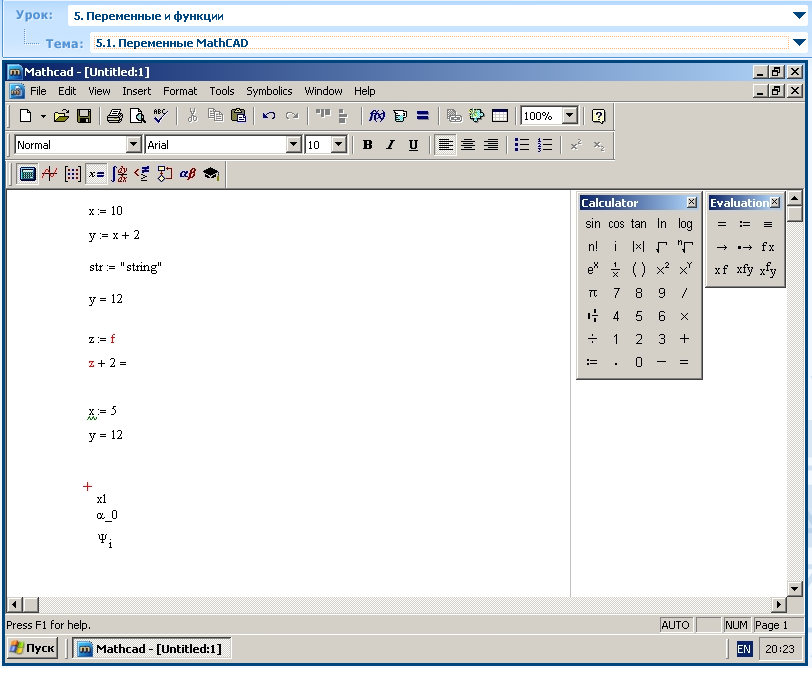Click the Help question mark icon

pyautogui.click(x=598, y=116)
